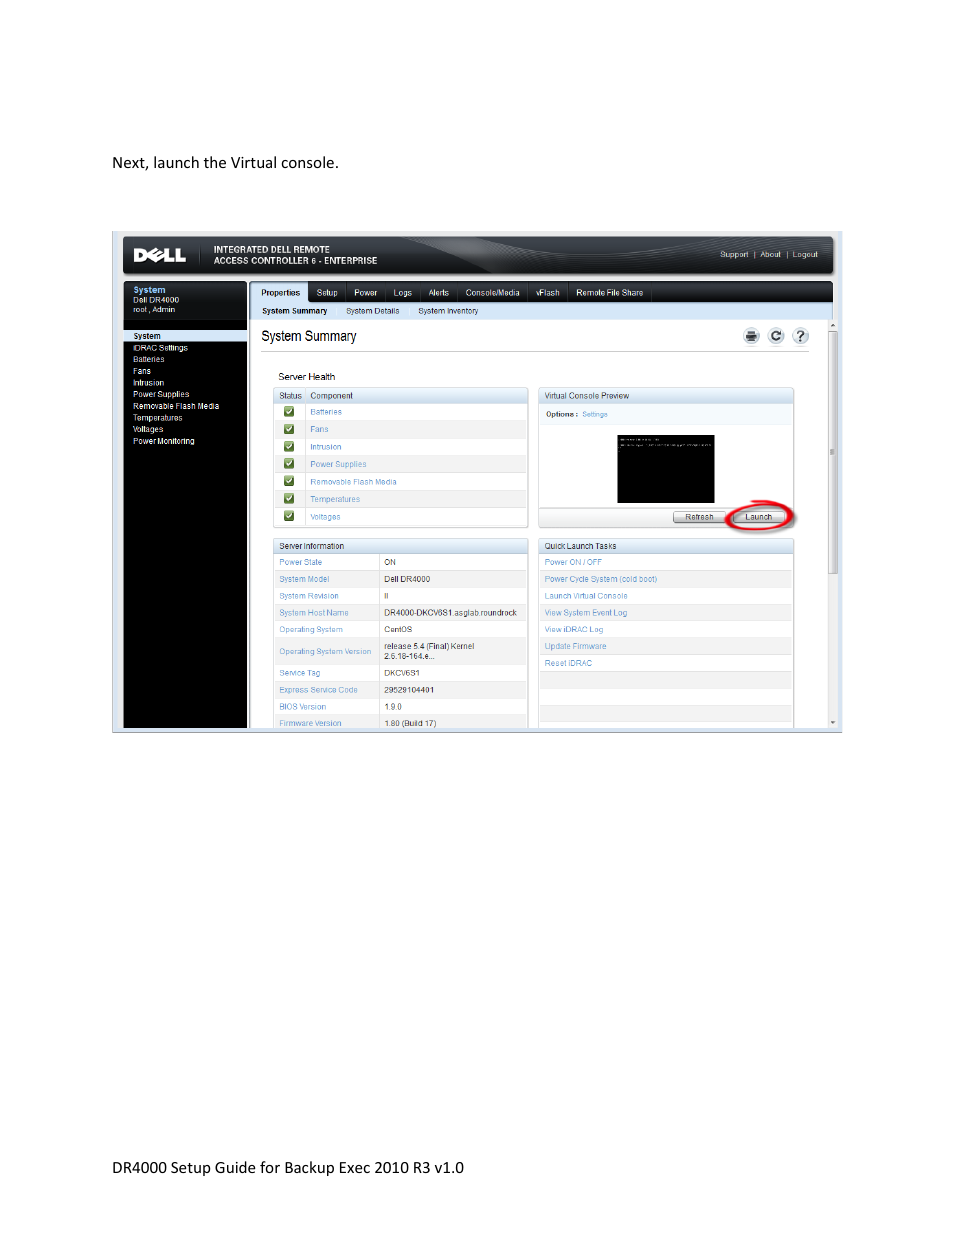Viewport: 954px width, 1235px height.
Task: Select Voltages in the sidebar
Action: click(x=148, y=429)
